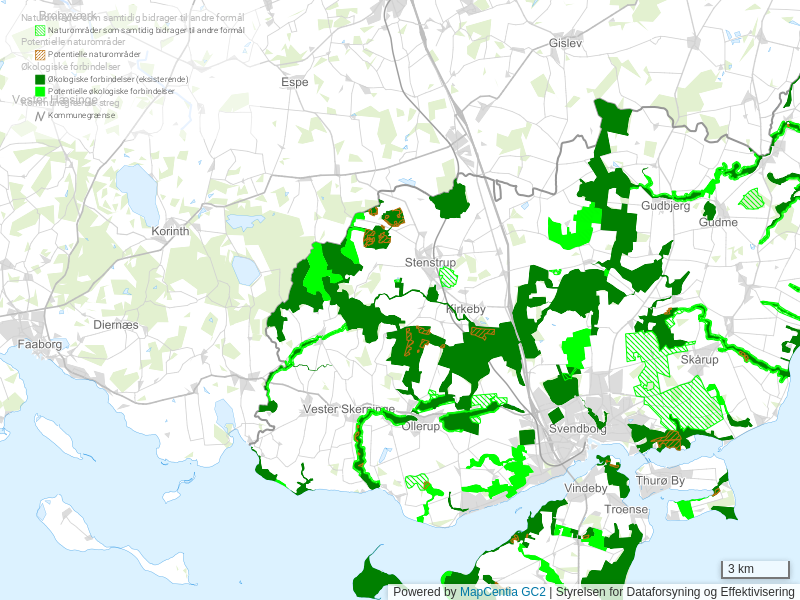Viewport: 800px width, 600px height.
Task: Click the Kommunegrænse line symbol in legend
Action: click(40, 116)
